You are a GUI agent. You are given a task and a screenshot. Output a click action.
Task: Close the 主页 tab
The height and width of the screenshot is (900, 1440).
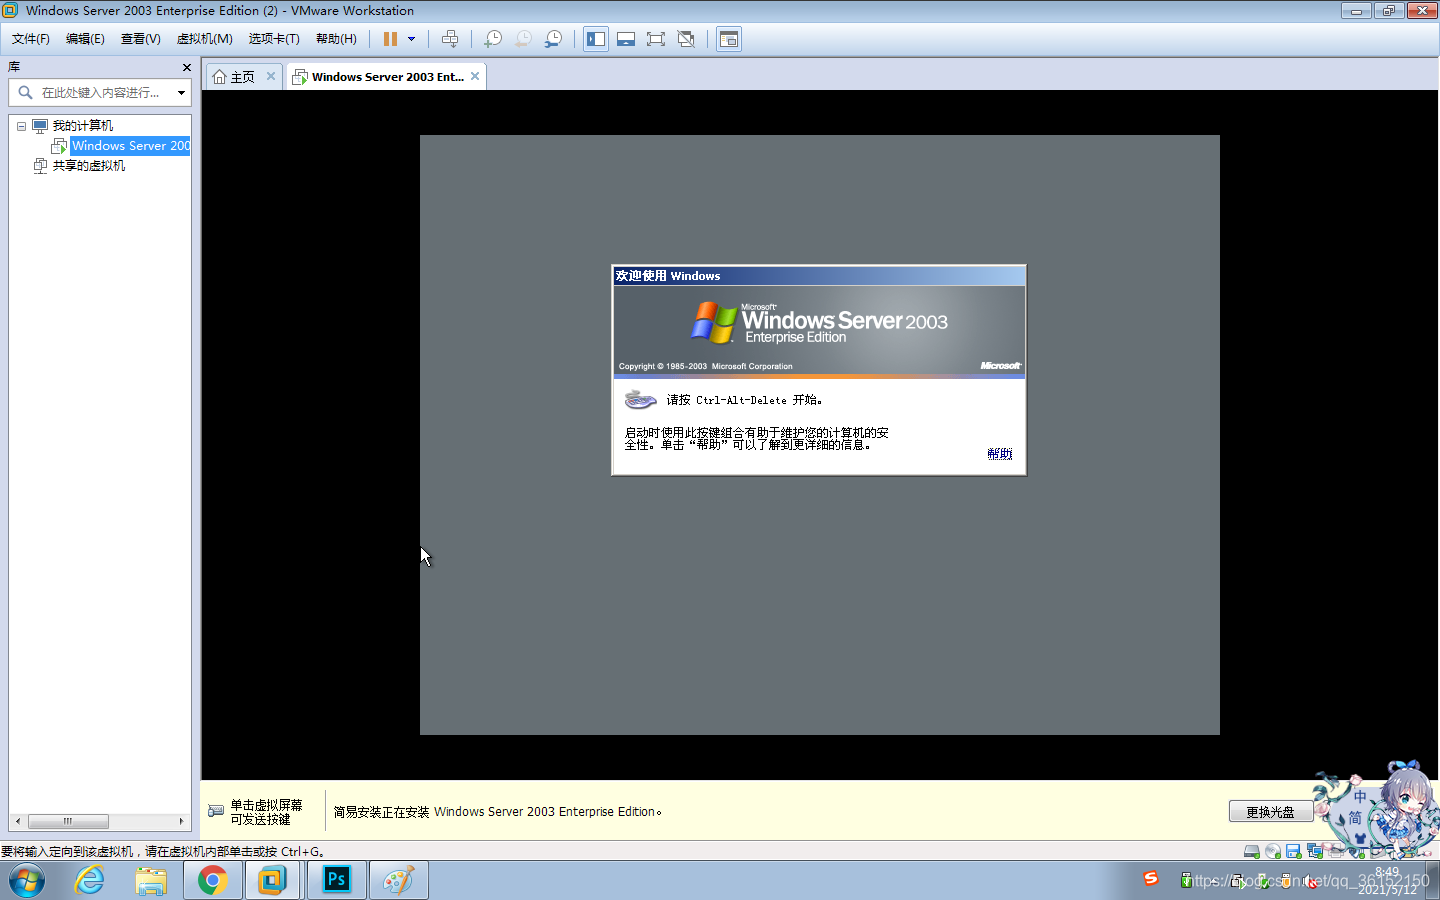(270, 76)
